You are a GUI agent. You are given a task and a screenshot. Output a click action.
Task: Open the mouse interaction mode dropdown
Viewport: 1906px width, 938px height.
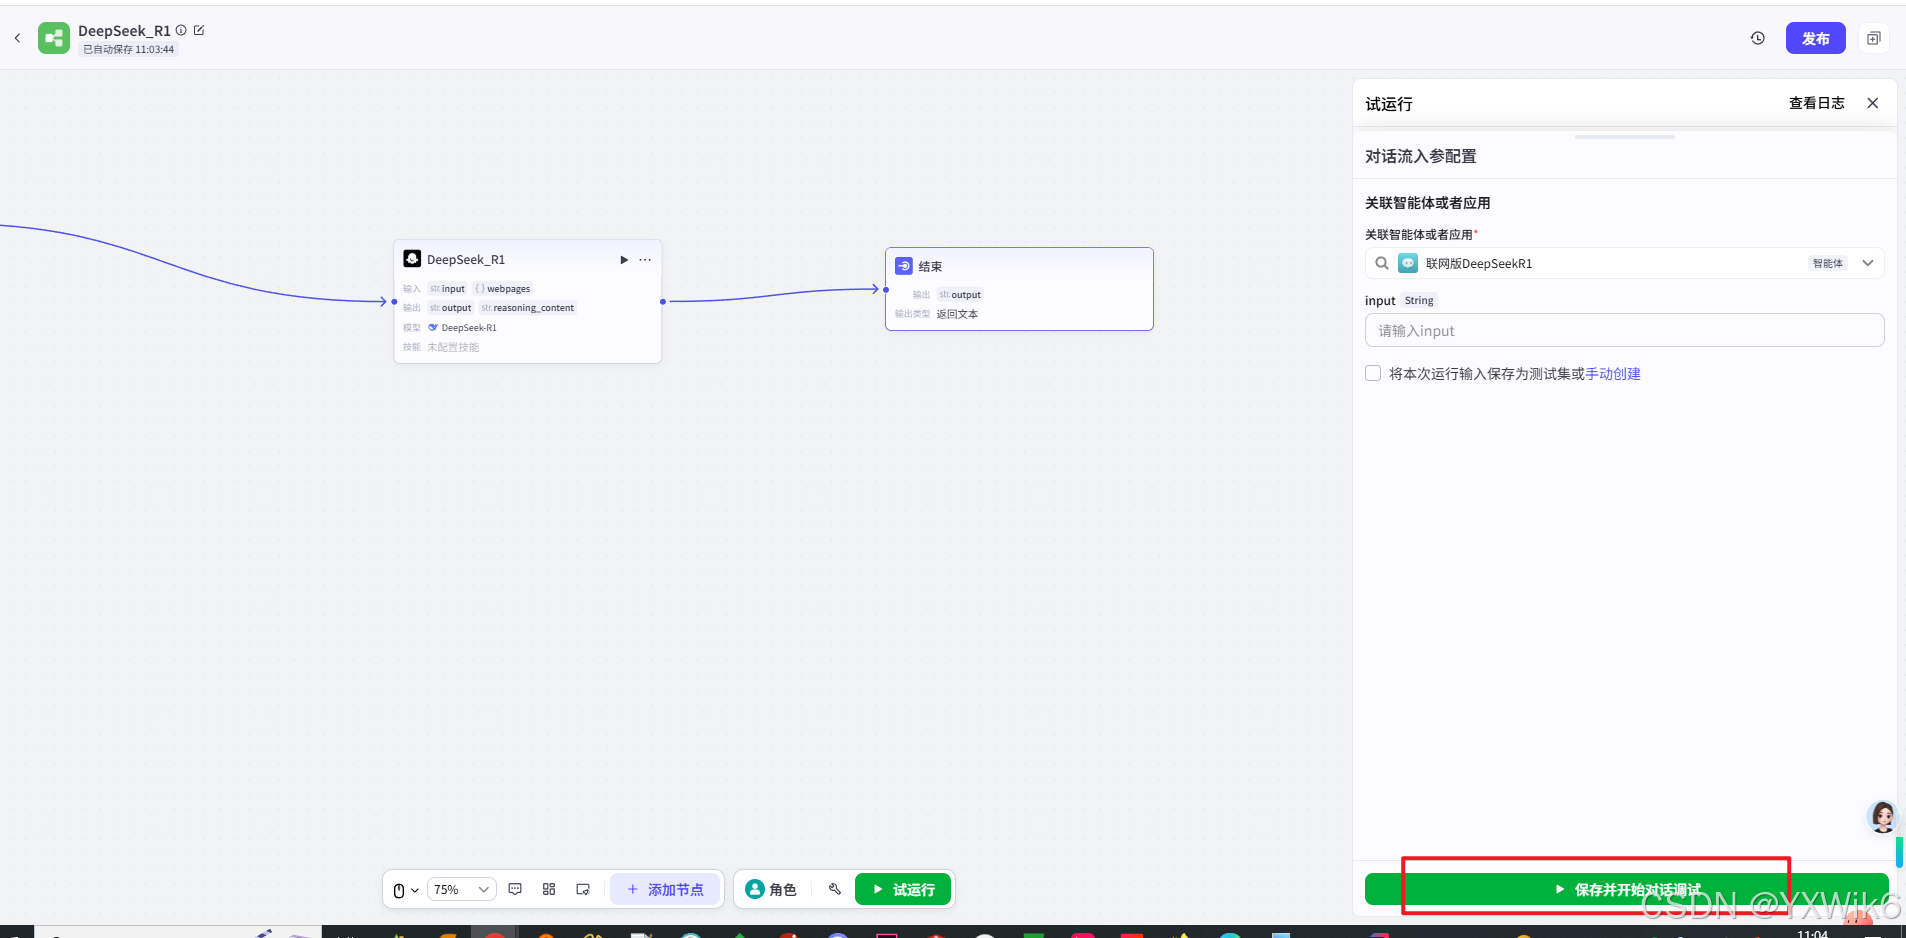tap(406, 890)
